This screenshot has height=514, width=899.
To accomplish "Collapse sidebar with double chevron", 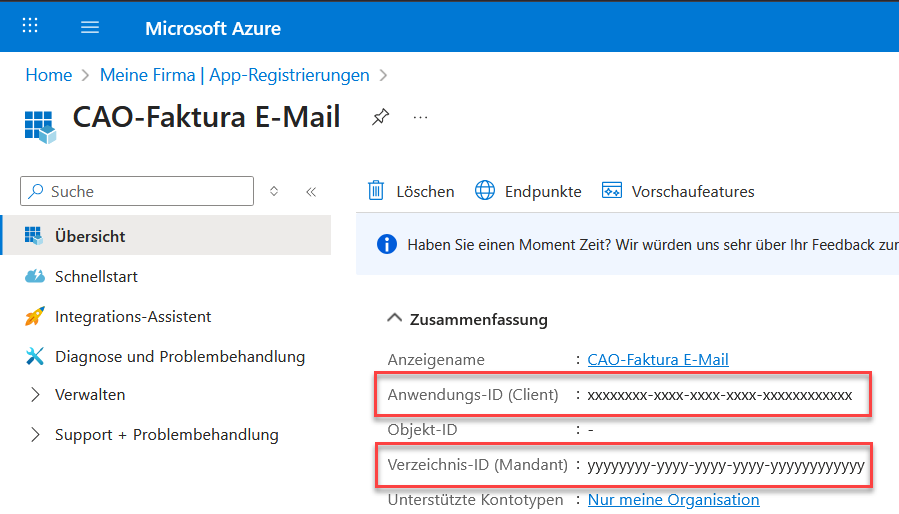I will point(311,191).
